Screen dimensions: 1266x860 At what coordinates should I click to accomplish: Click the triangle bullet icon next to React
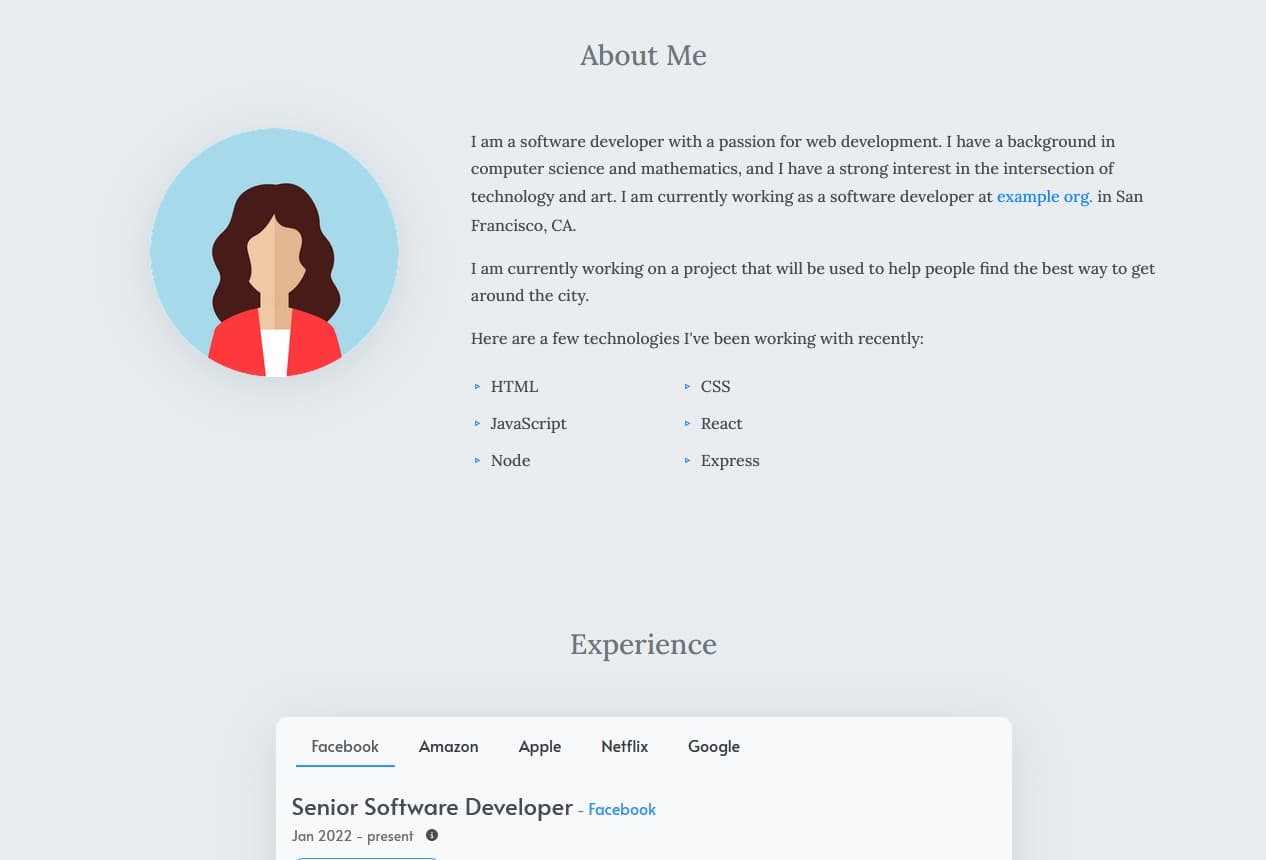[x=687, y=423]
